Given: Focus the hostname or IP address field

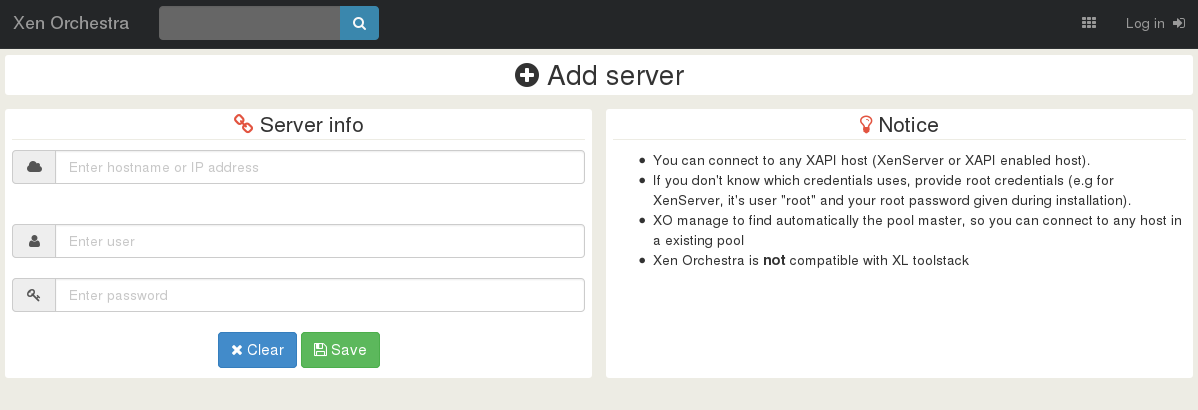Looking at the screenshot, I should [320, 166].
